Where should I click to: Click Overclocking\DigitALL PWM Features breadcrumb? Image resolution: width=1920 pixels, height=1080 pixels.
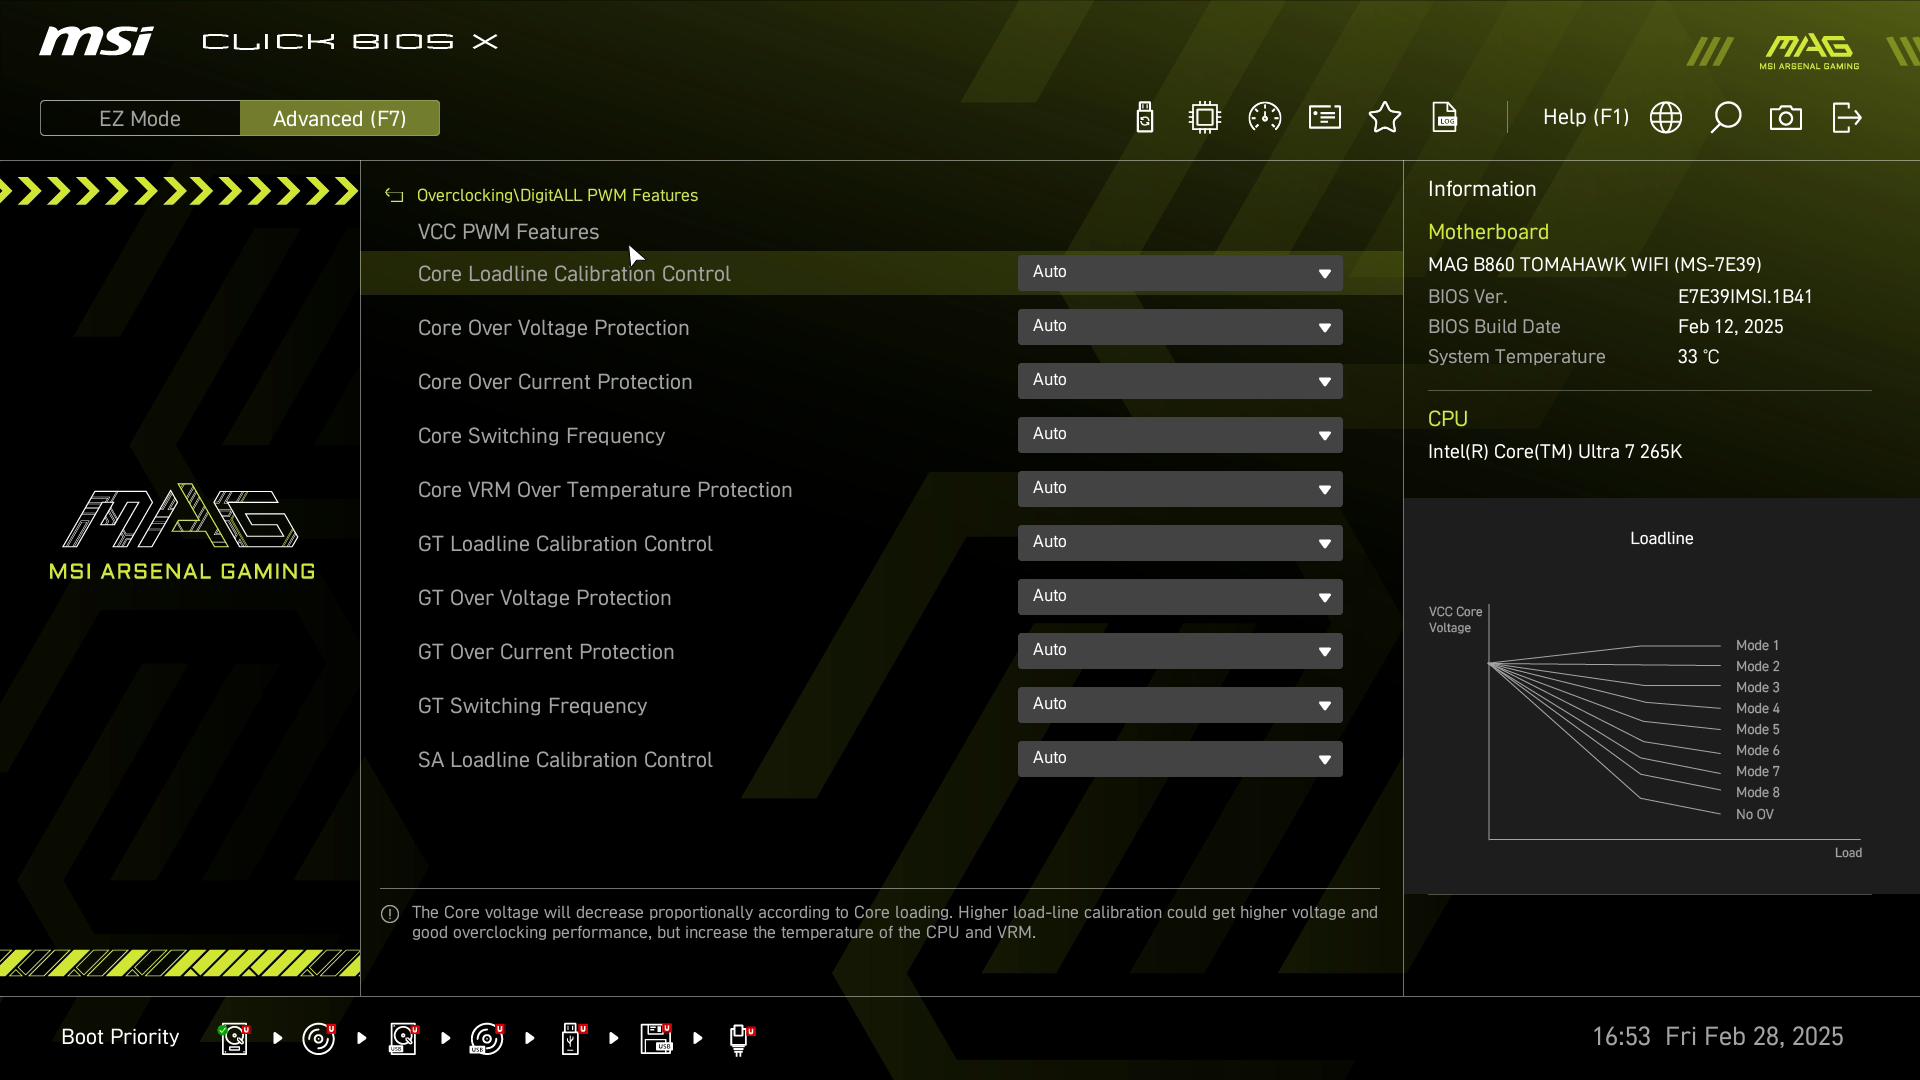(557, 196)
